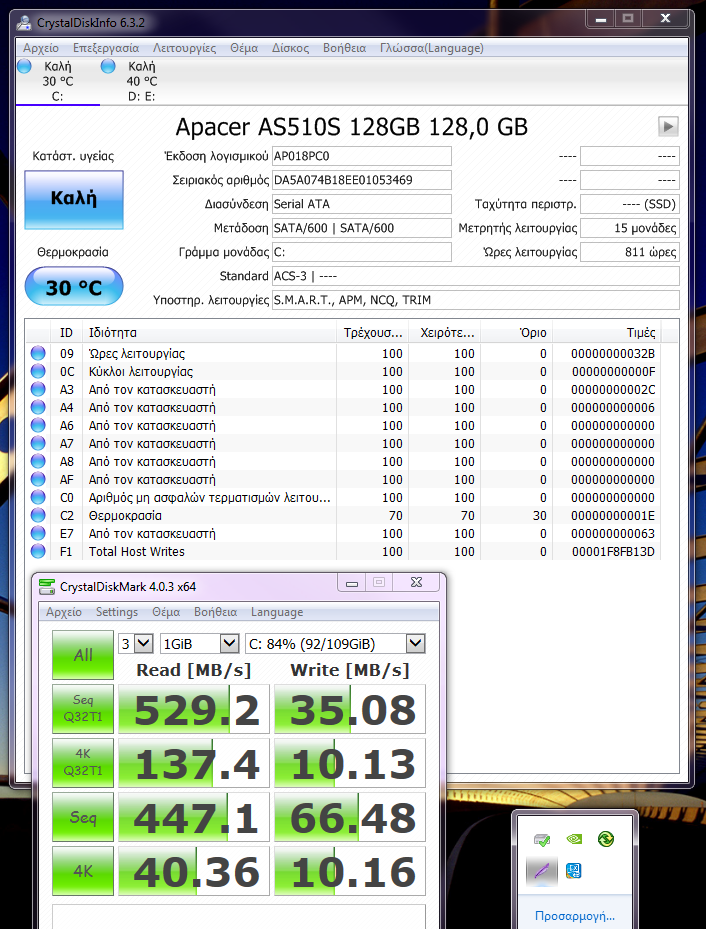Click the status circle for attribute F1
The height and width of the screenshot is (929, 706).
pyautogui.click(x=38, y=552)
